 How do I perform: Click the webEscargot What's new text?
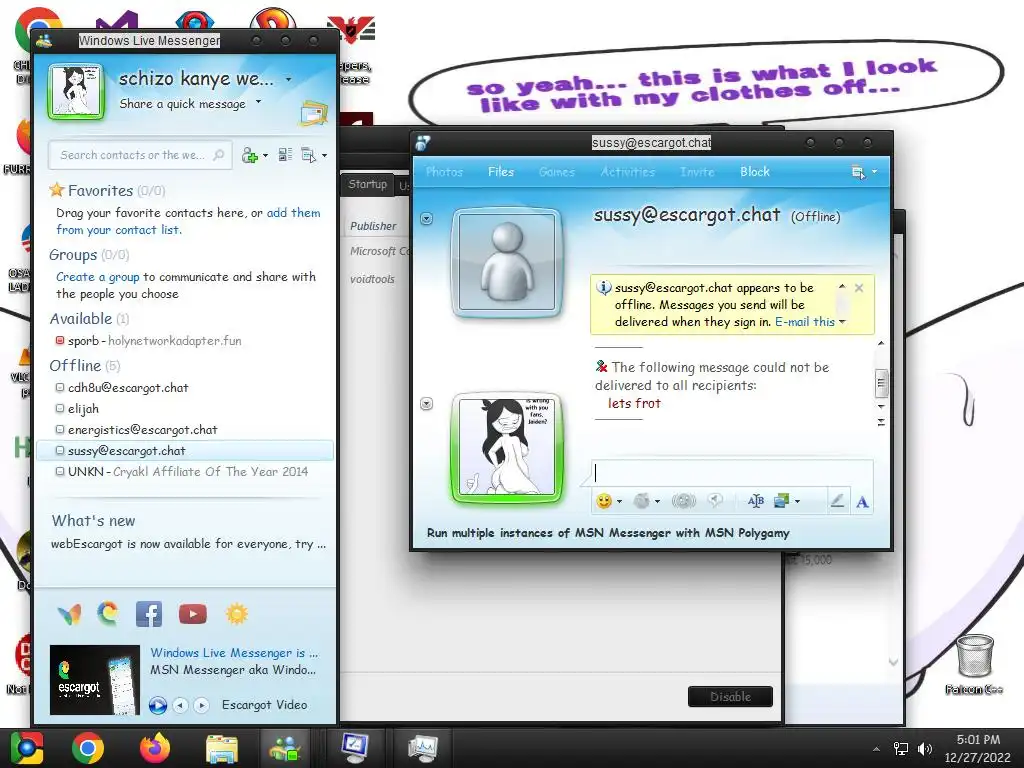coord(188,544)
